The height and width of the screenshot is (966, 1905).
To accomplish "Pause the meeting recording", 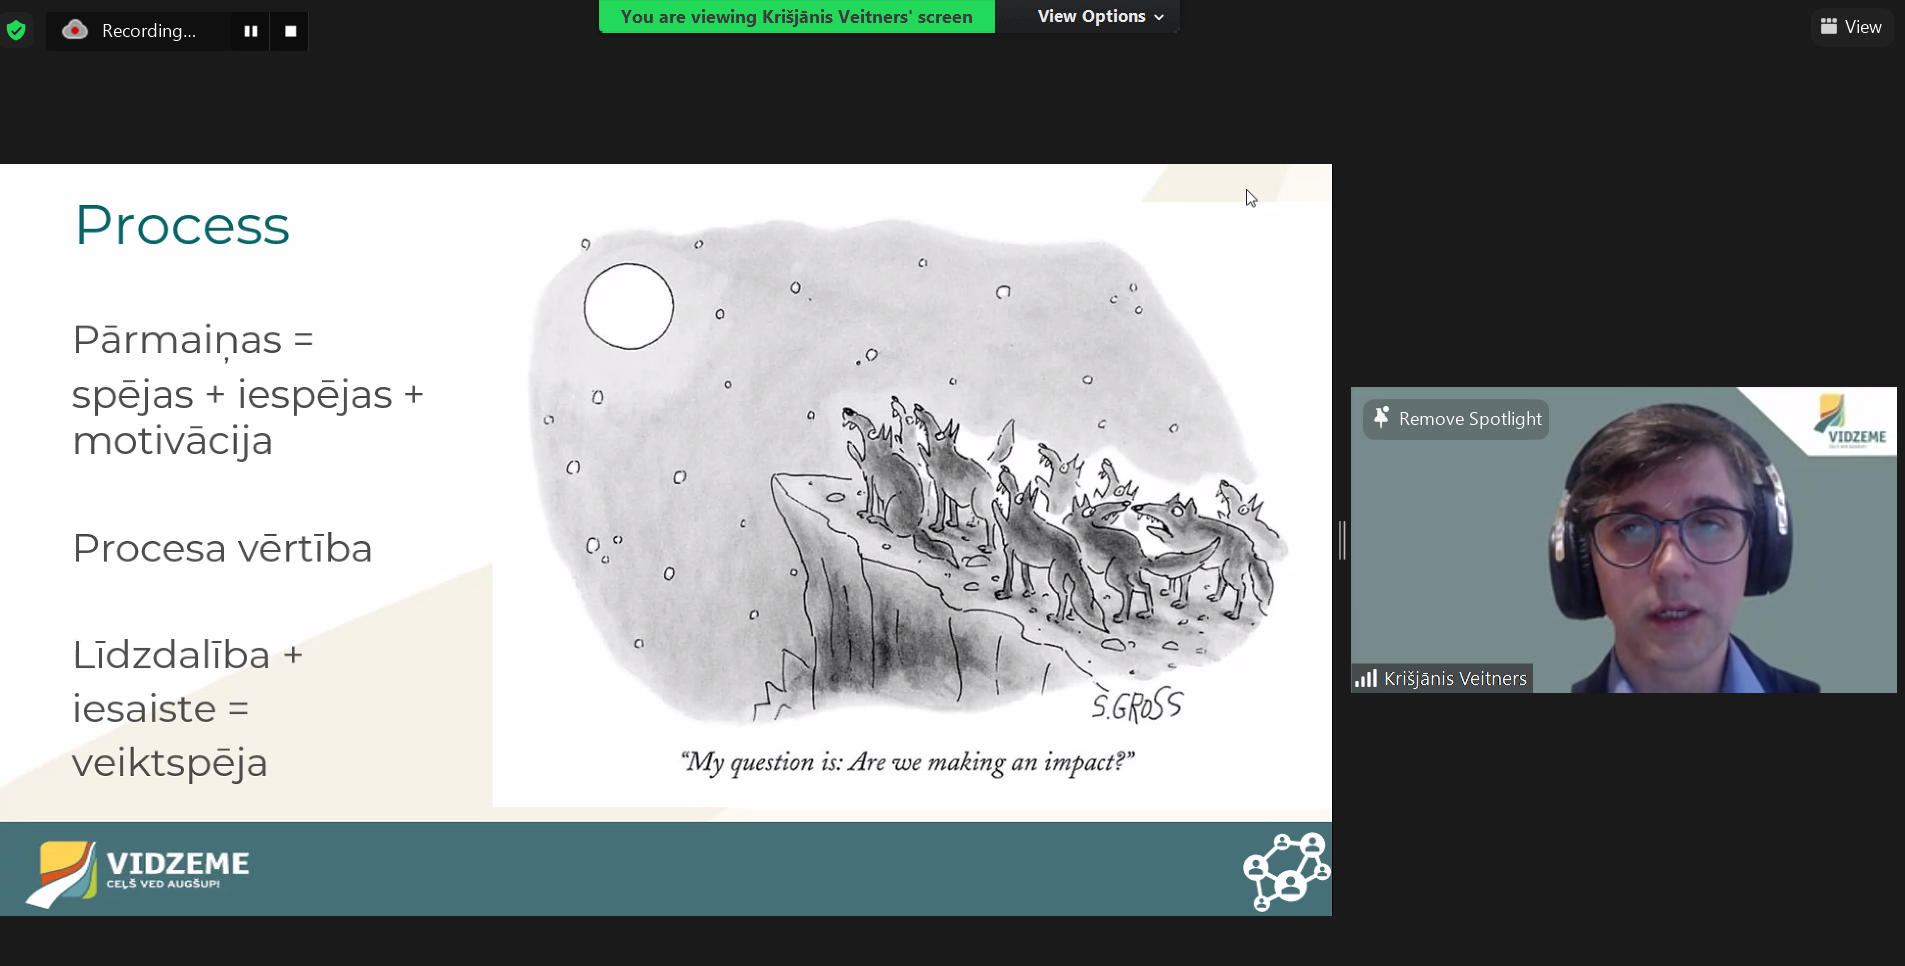I will click(x=250, y=31).
